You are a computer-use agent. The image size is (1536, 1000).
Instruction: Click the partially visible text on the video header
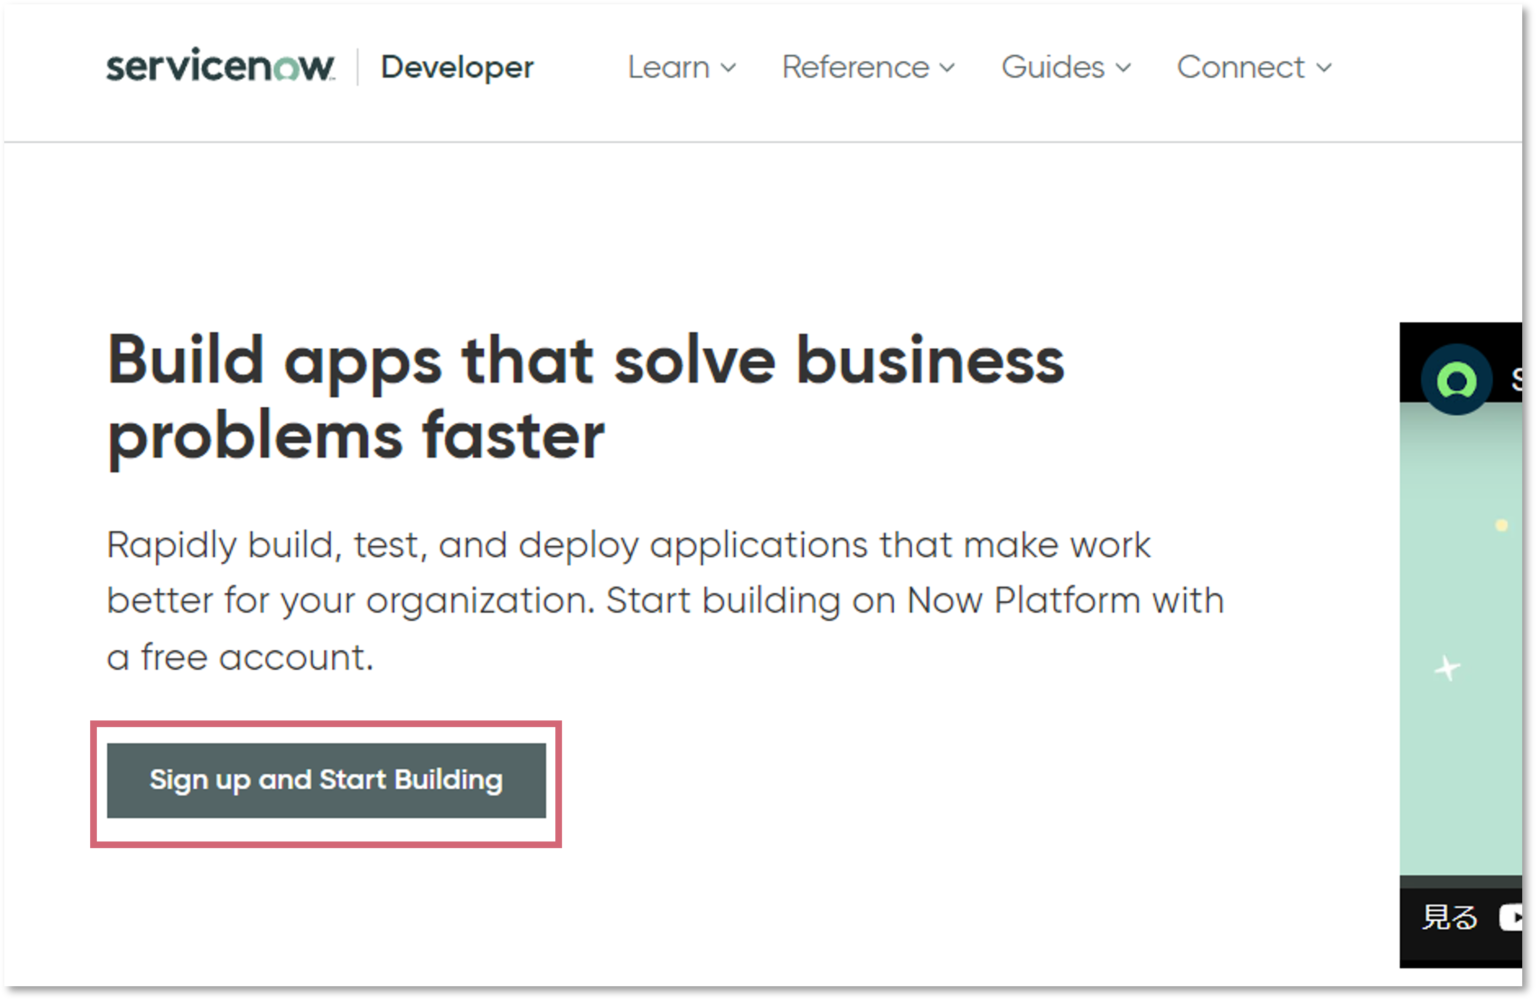[x=1518, y=380]
